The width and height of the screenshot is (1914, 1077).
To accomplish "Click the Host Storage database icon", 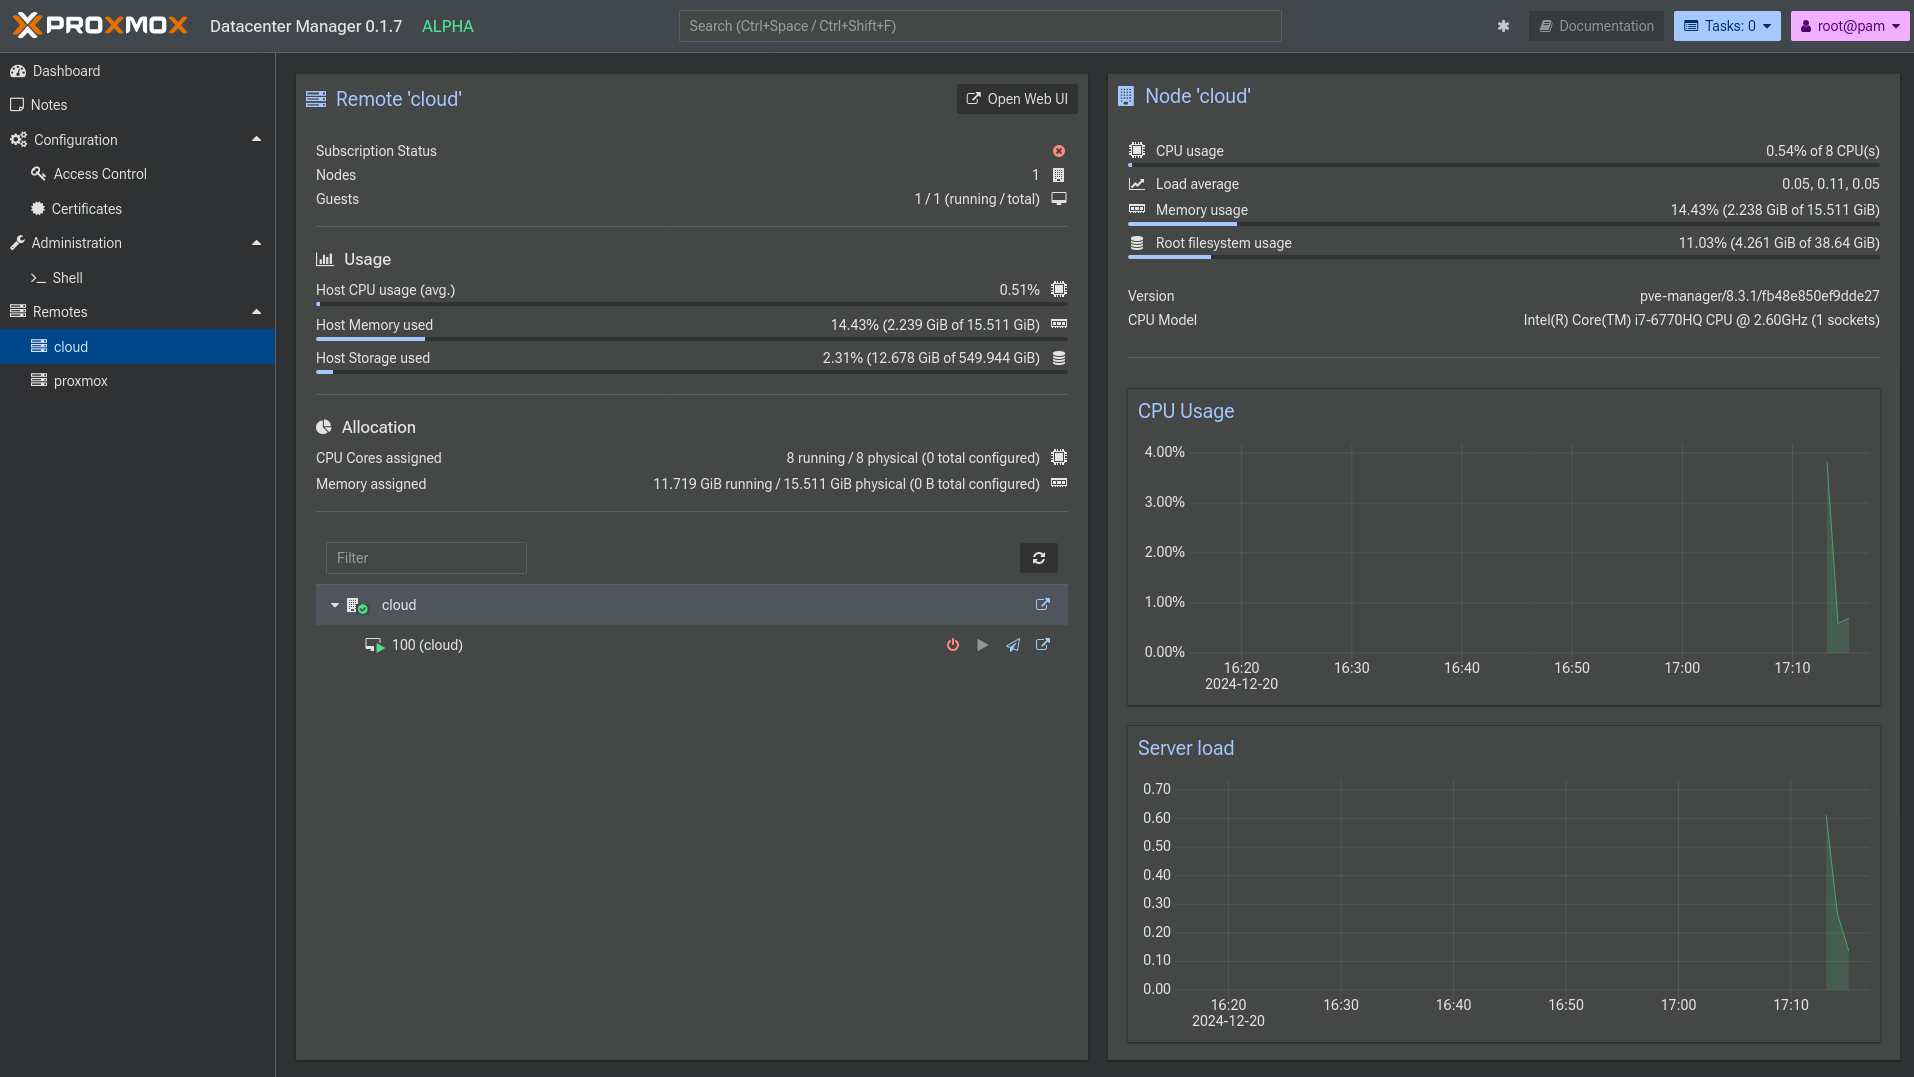I will [1059, 358].
